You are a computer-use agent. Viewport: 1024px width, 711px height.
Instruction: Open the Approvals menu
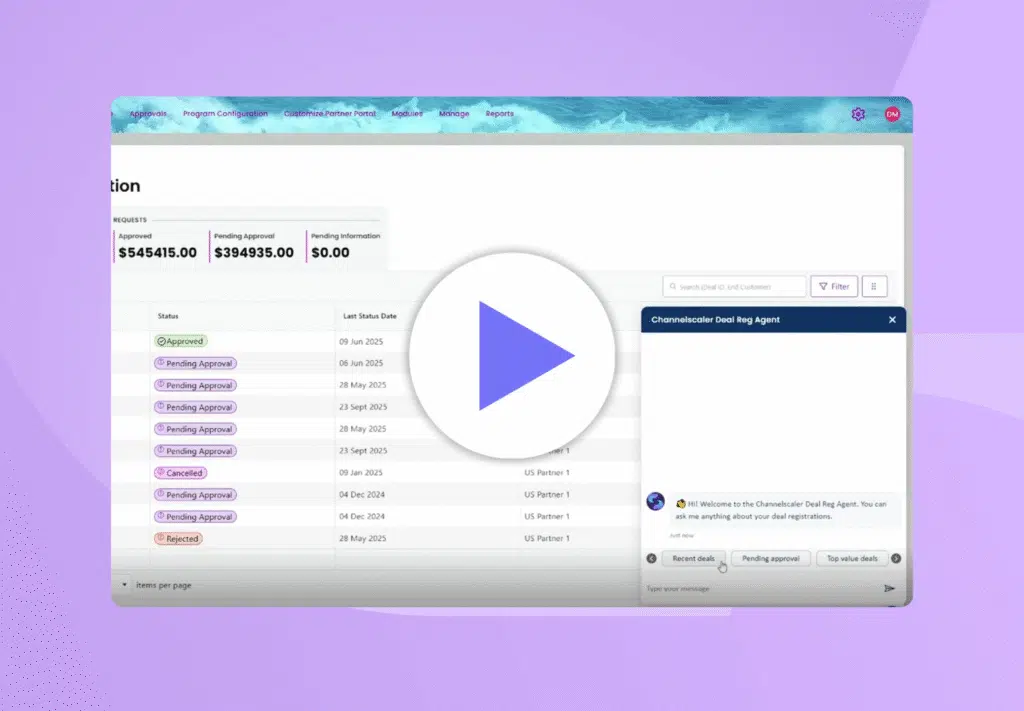[x=148, y=114]
